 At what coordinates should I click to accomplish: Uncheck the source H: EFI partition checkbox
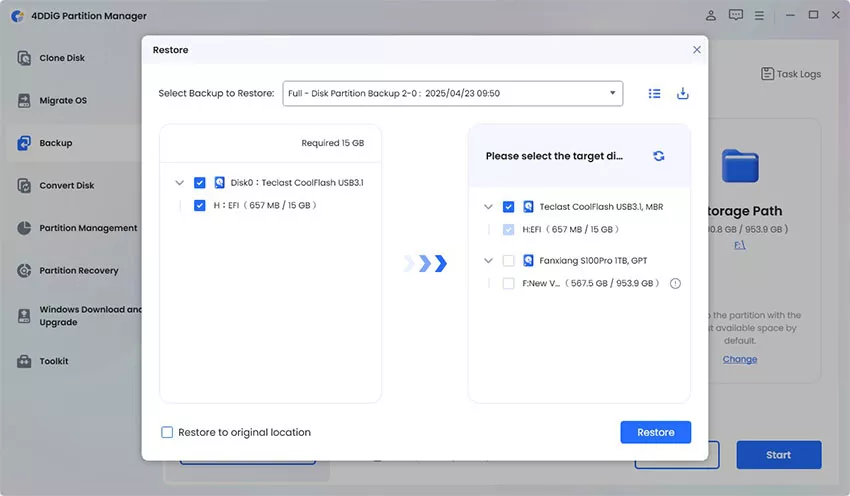tap(199, 205)
